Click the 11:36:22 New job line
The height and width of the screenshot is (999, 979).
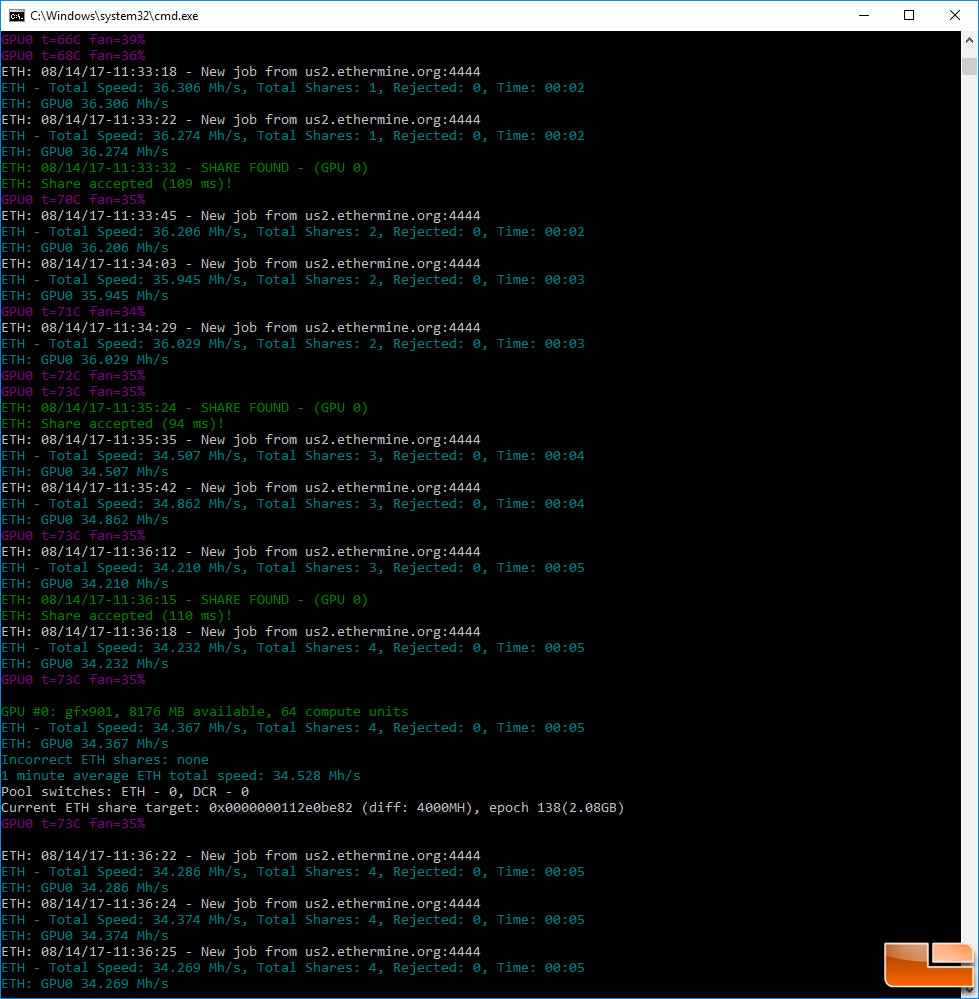241,856
